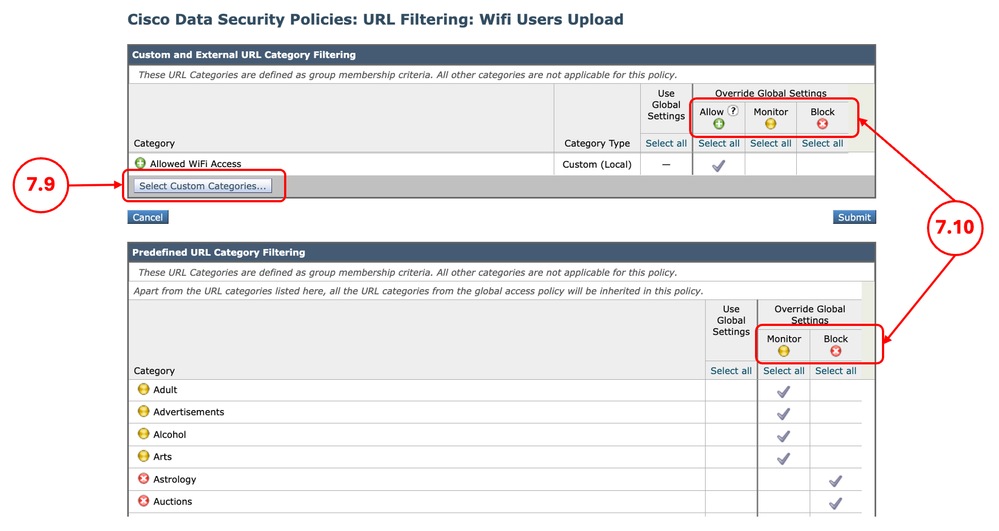
Task: Click the Allowed WiFi Access category name
Action: [196, 164]
